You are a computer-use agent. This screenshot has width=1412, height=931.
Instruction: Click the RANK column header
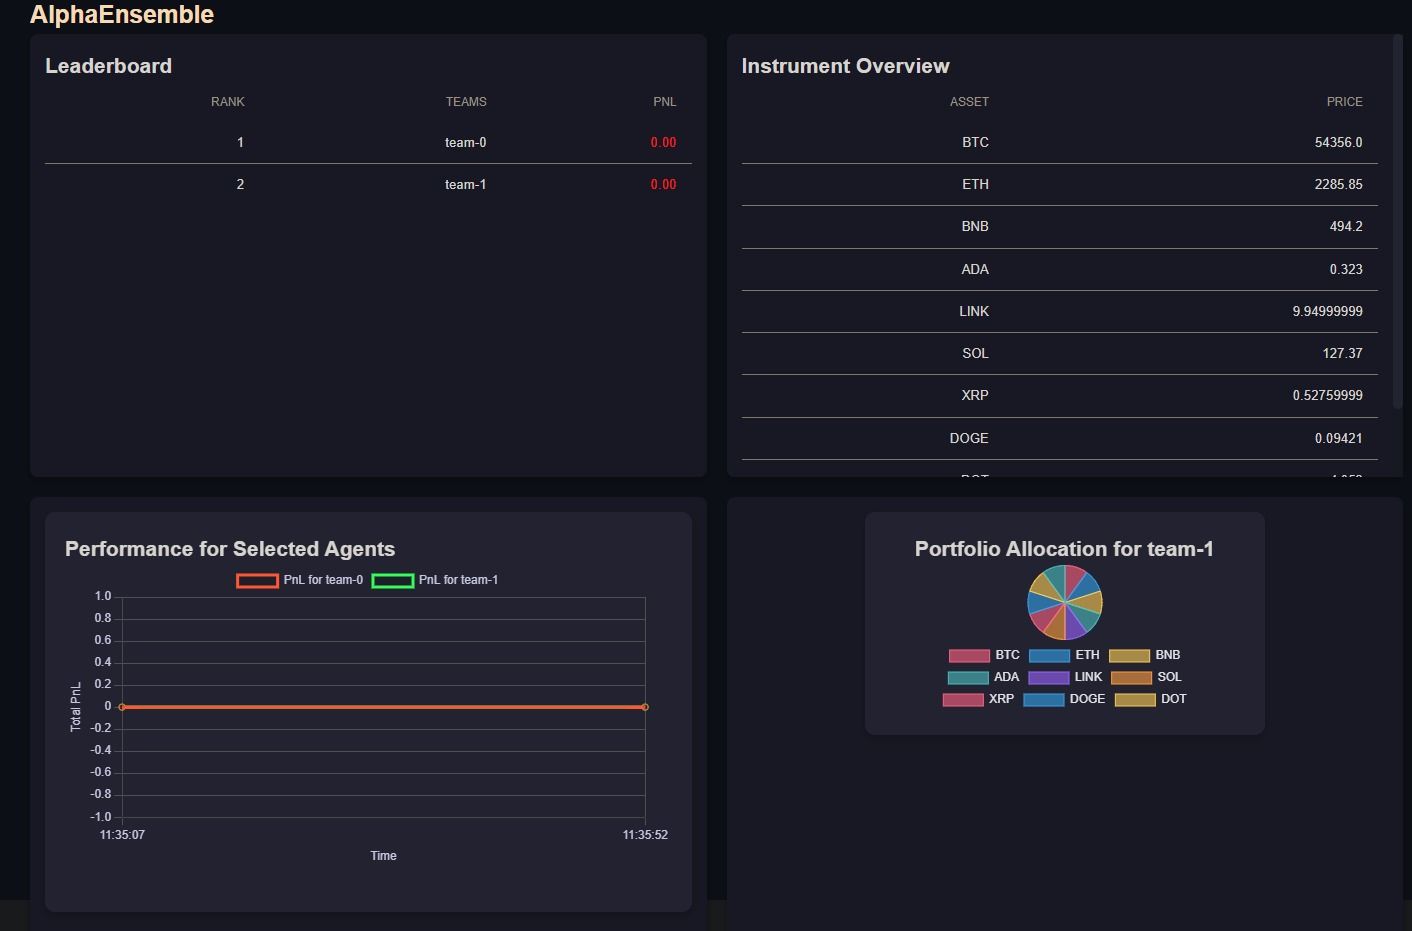point(228,102)
